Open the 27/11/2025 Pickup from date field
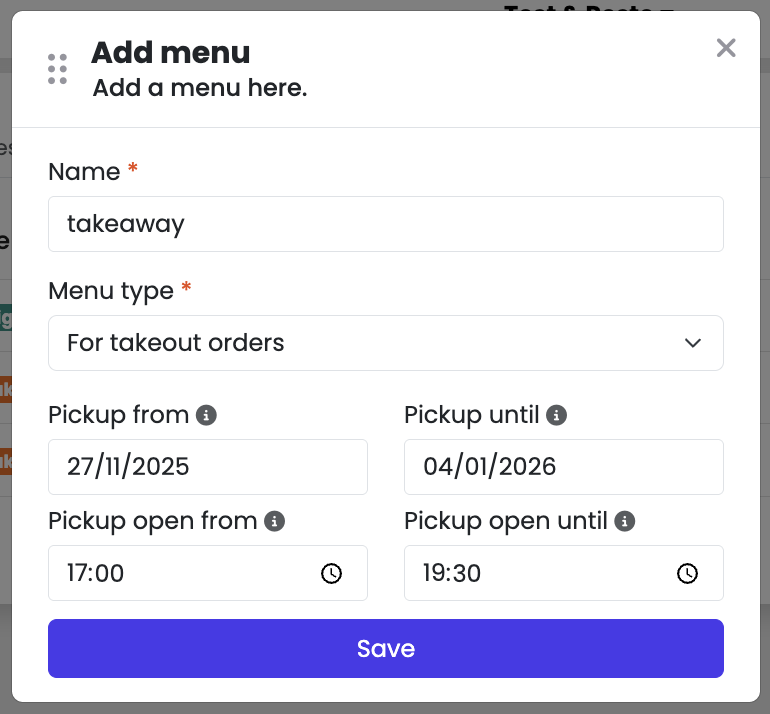This screenshot has width=770, height=714. (208, 467)
